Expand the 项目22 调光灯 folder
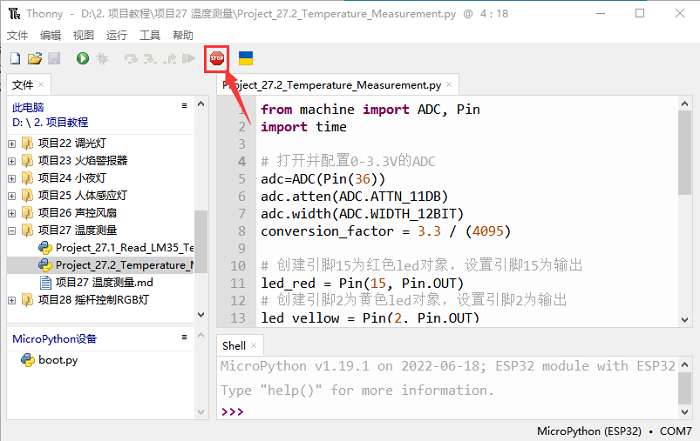Image resolution: width=700 pixels, height=441 pixels. 12,143
